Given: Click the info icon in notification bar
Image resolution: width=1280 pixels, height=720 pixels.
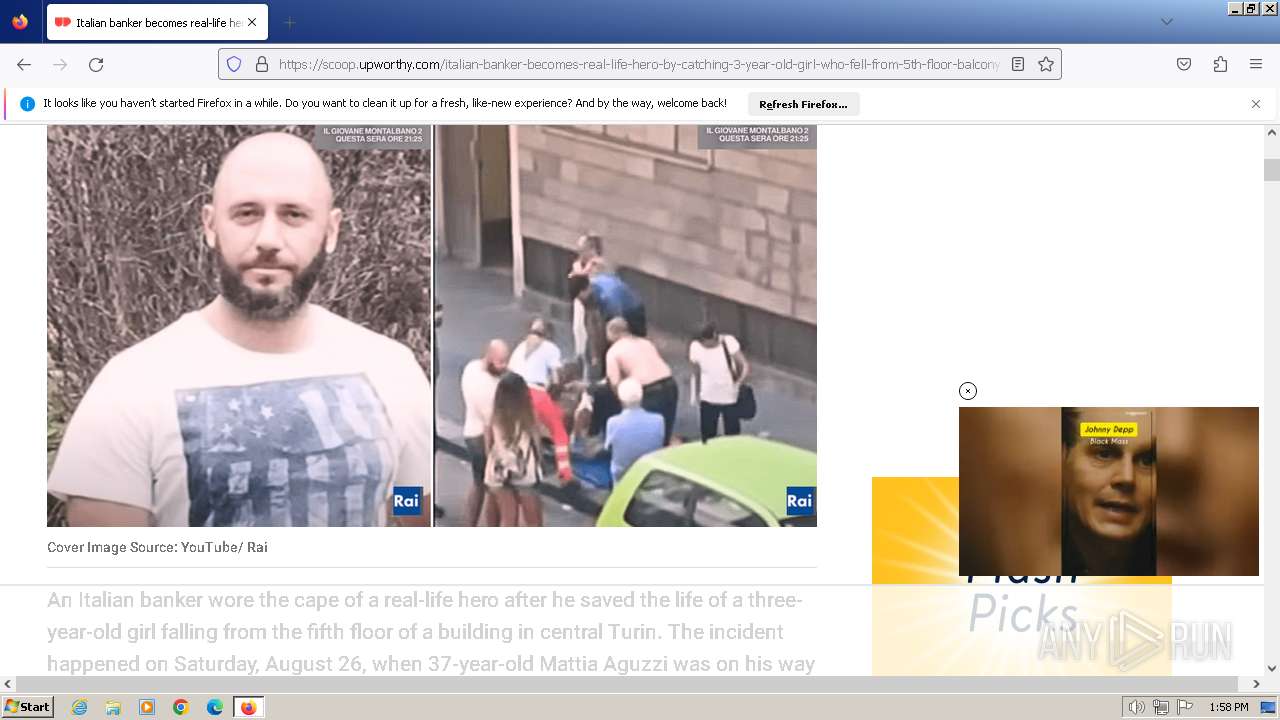Looking at the screenshot, I should tap(27, 104).
